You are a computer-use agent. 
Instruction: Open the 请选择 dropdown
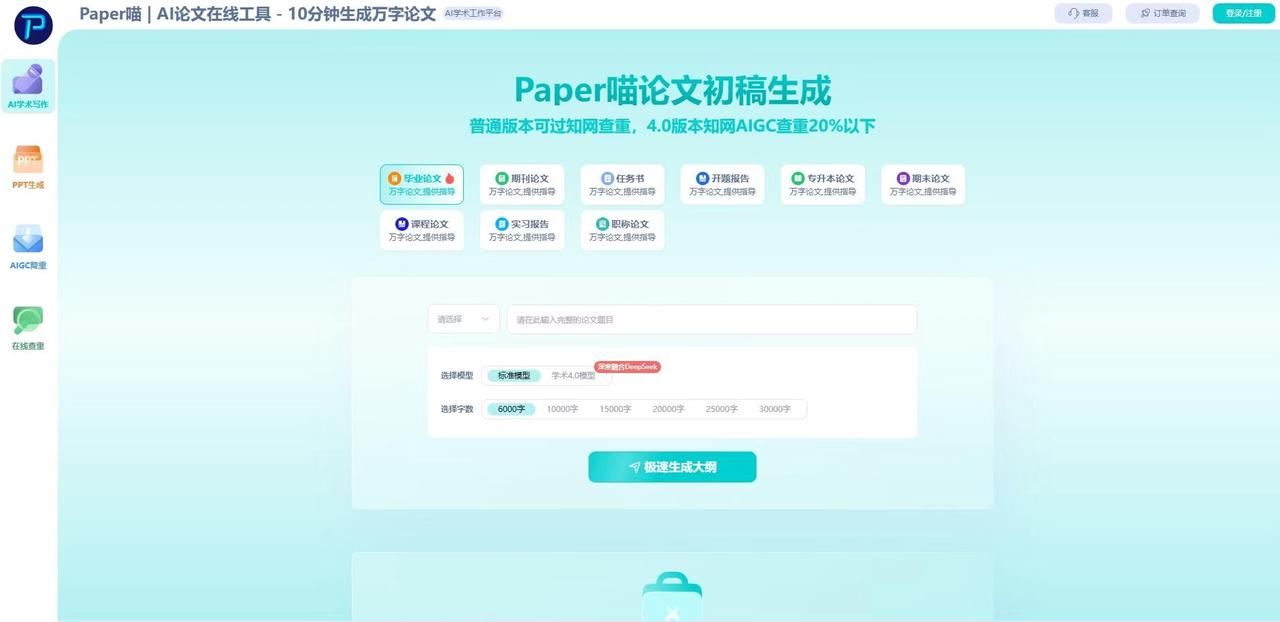(464, 319)
